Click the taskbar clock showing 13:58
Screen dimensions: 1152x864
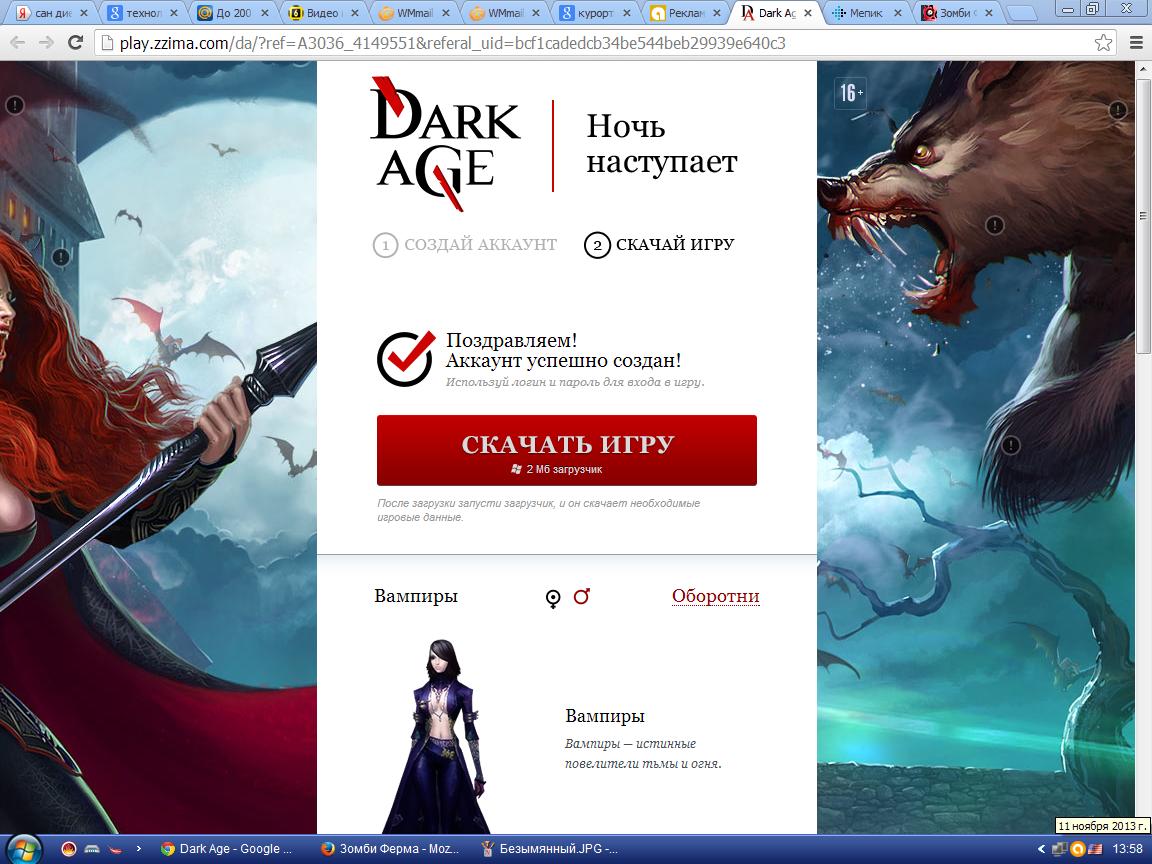point(1128,849)
